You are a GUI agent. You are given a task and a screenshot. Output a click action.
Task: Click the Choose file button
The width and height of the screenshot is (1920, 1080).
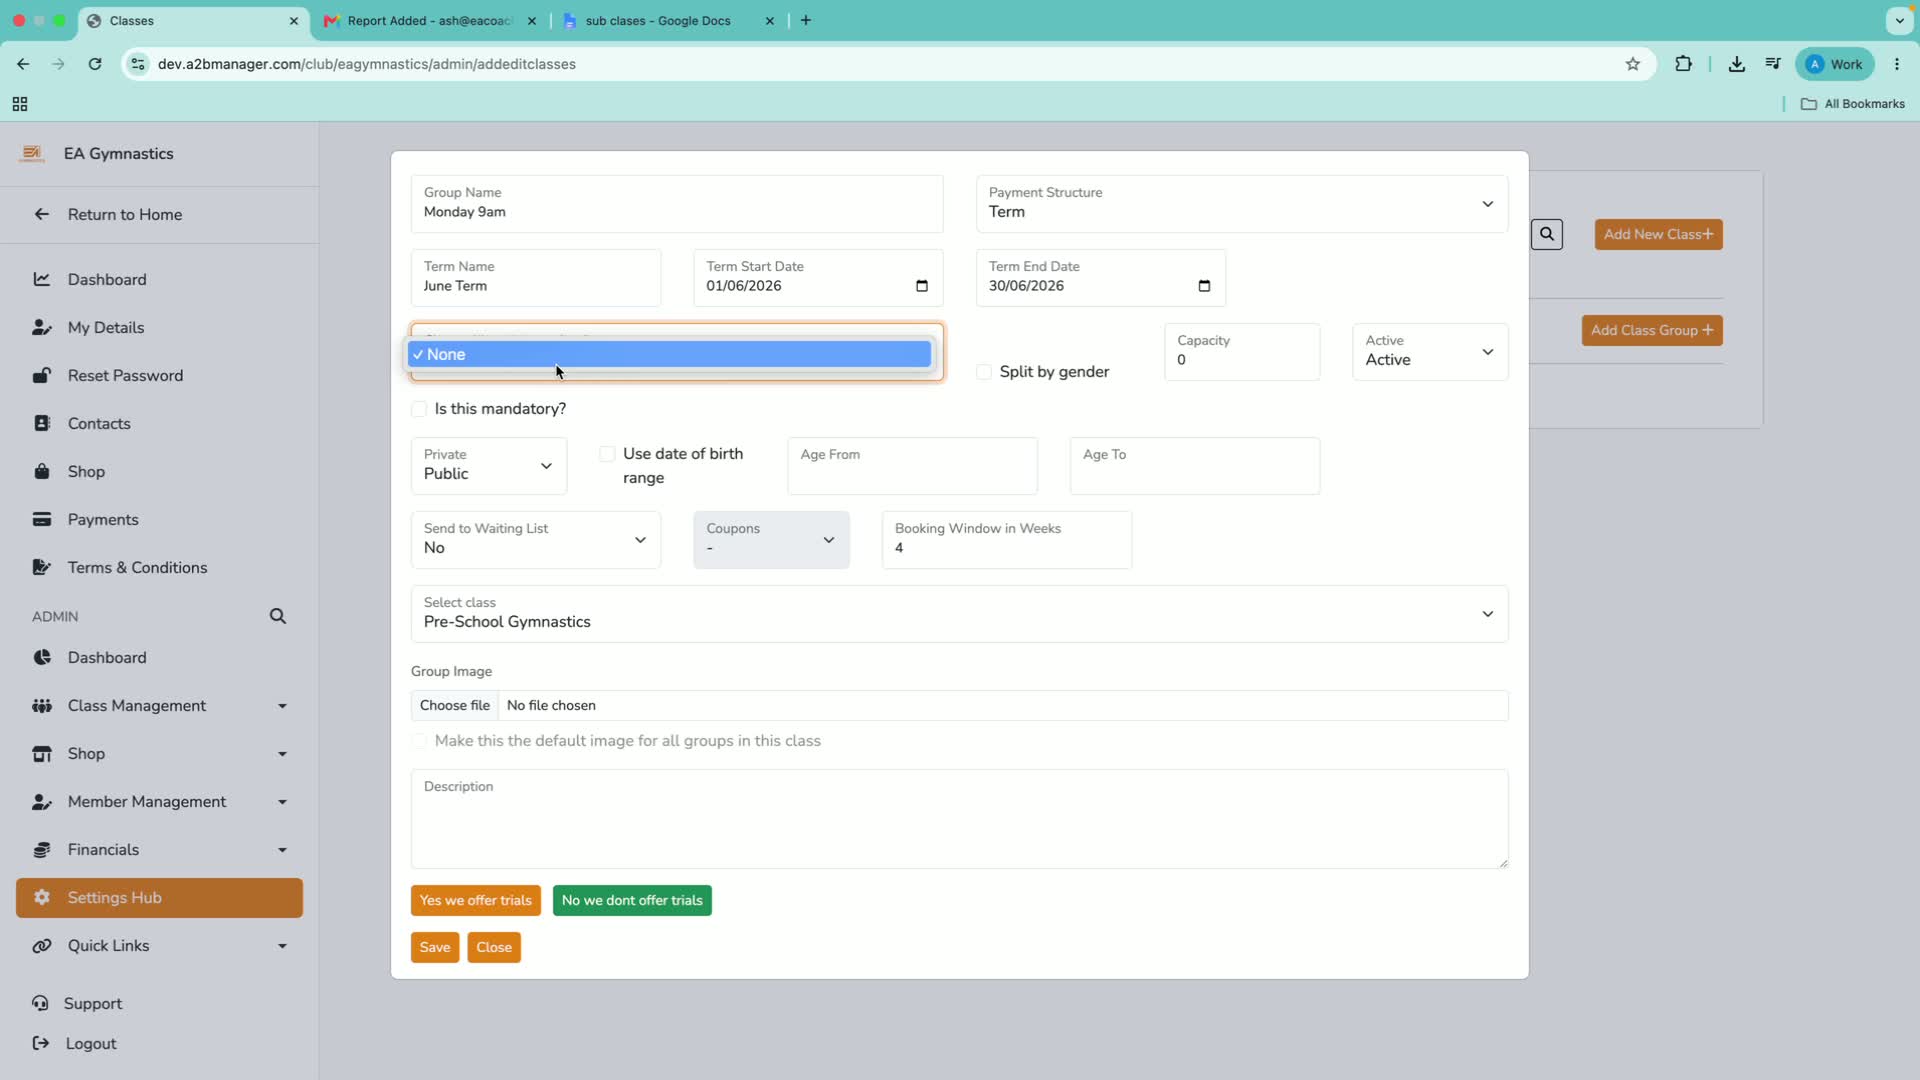(x=455, y=706)
